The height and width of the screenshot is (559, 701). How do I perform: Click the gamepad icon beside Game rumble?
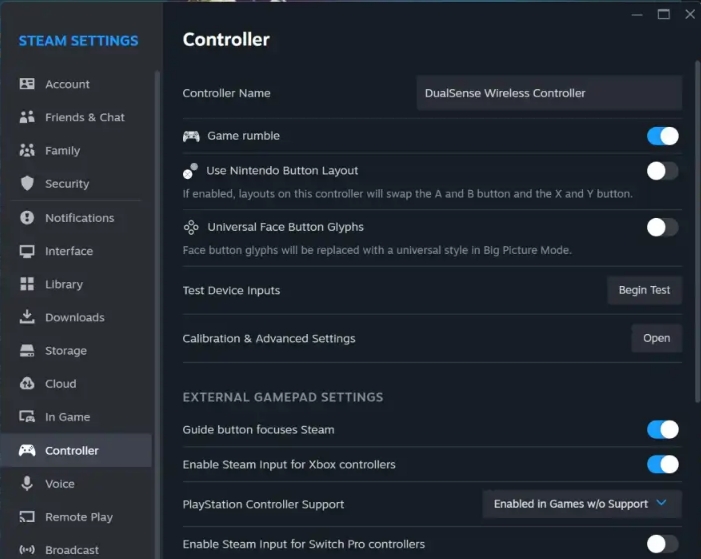coord(191,136)
